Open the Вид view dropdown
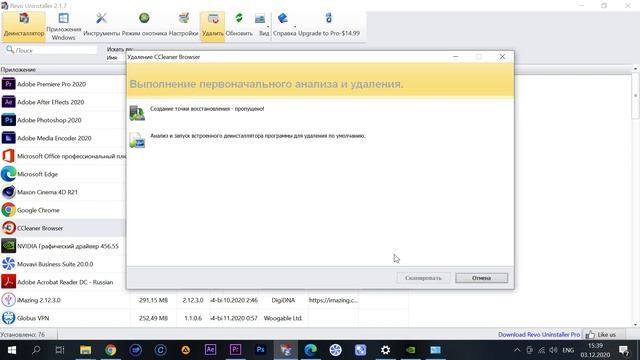This screenshot has height=360, width=640. pos(264,26)
